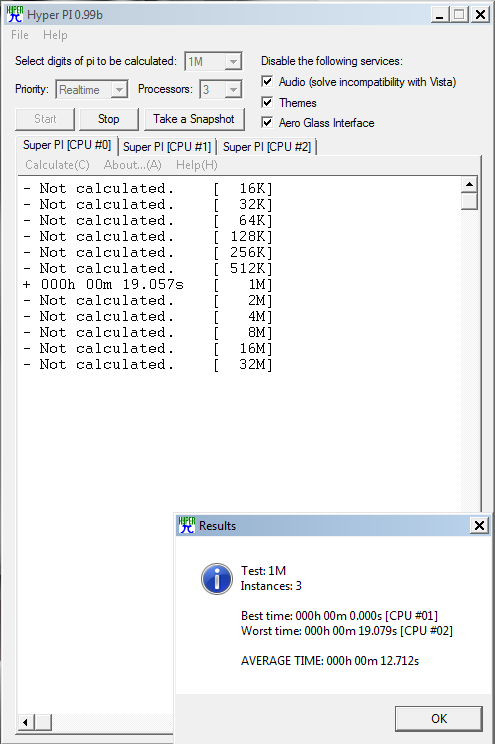Click the Start button
The height and width of the screenshot is (744, 495).
pos(45,119)
